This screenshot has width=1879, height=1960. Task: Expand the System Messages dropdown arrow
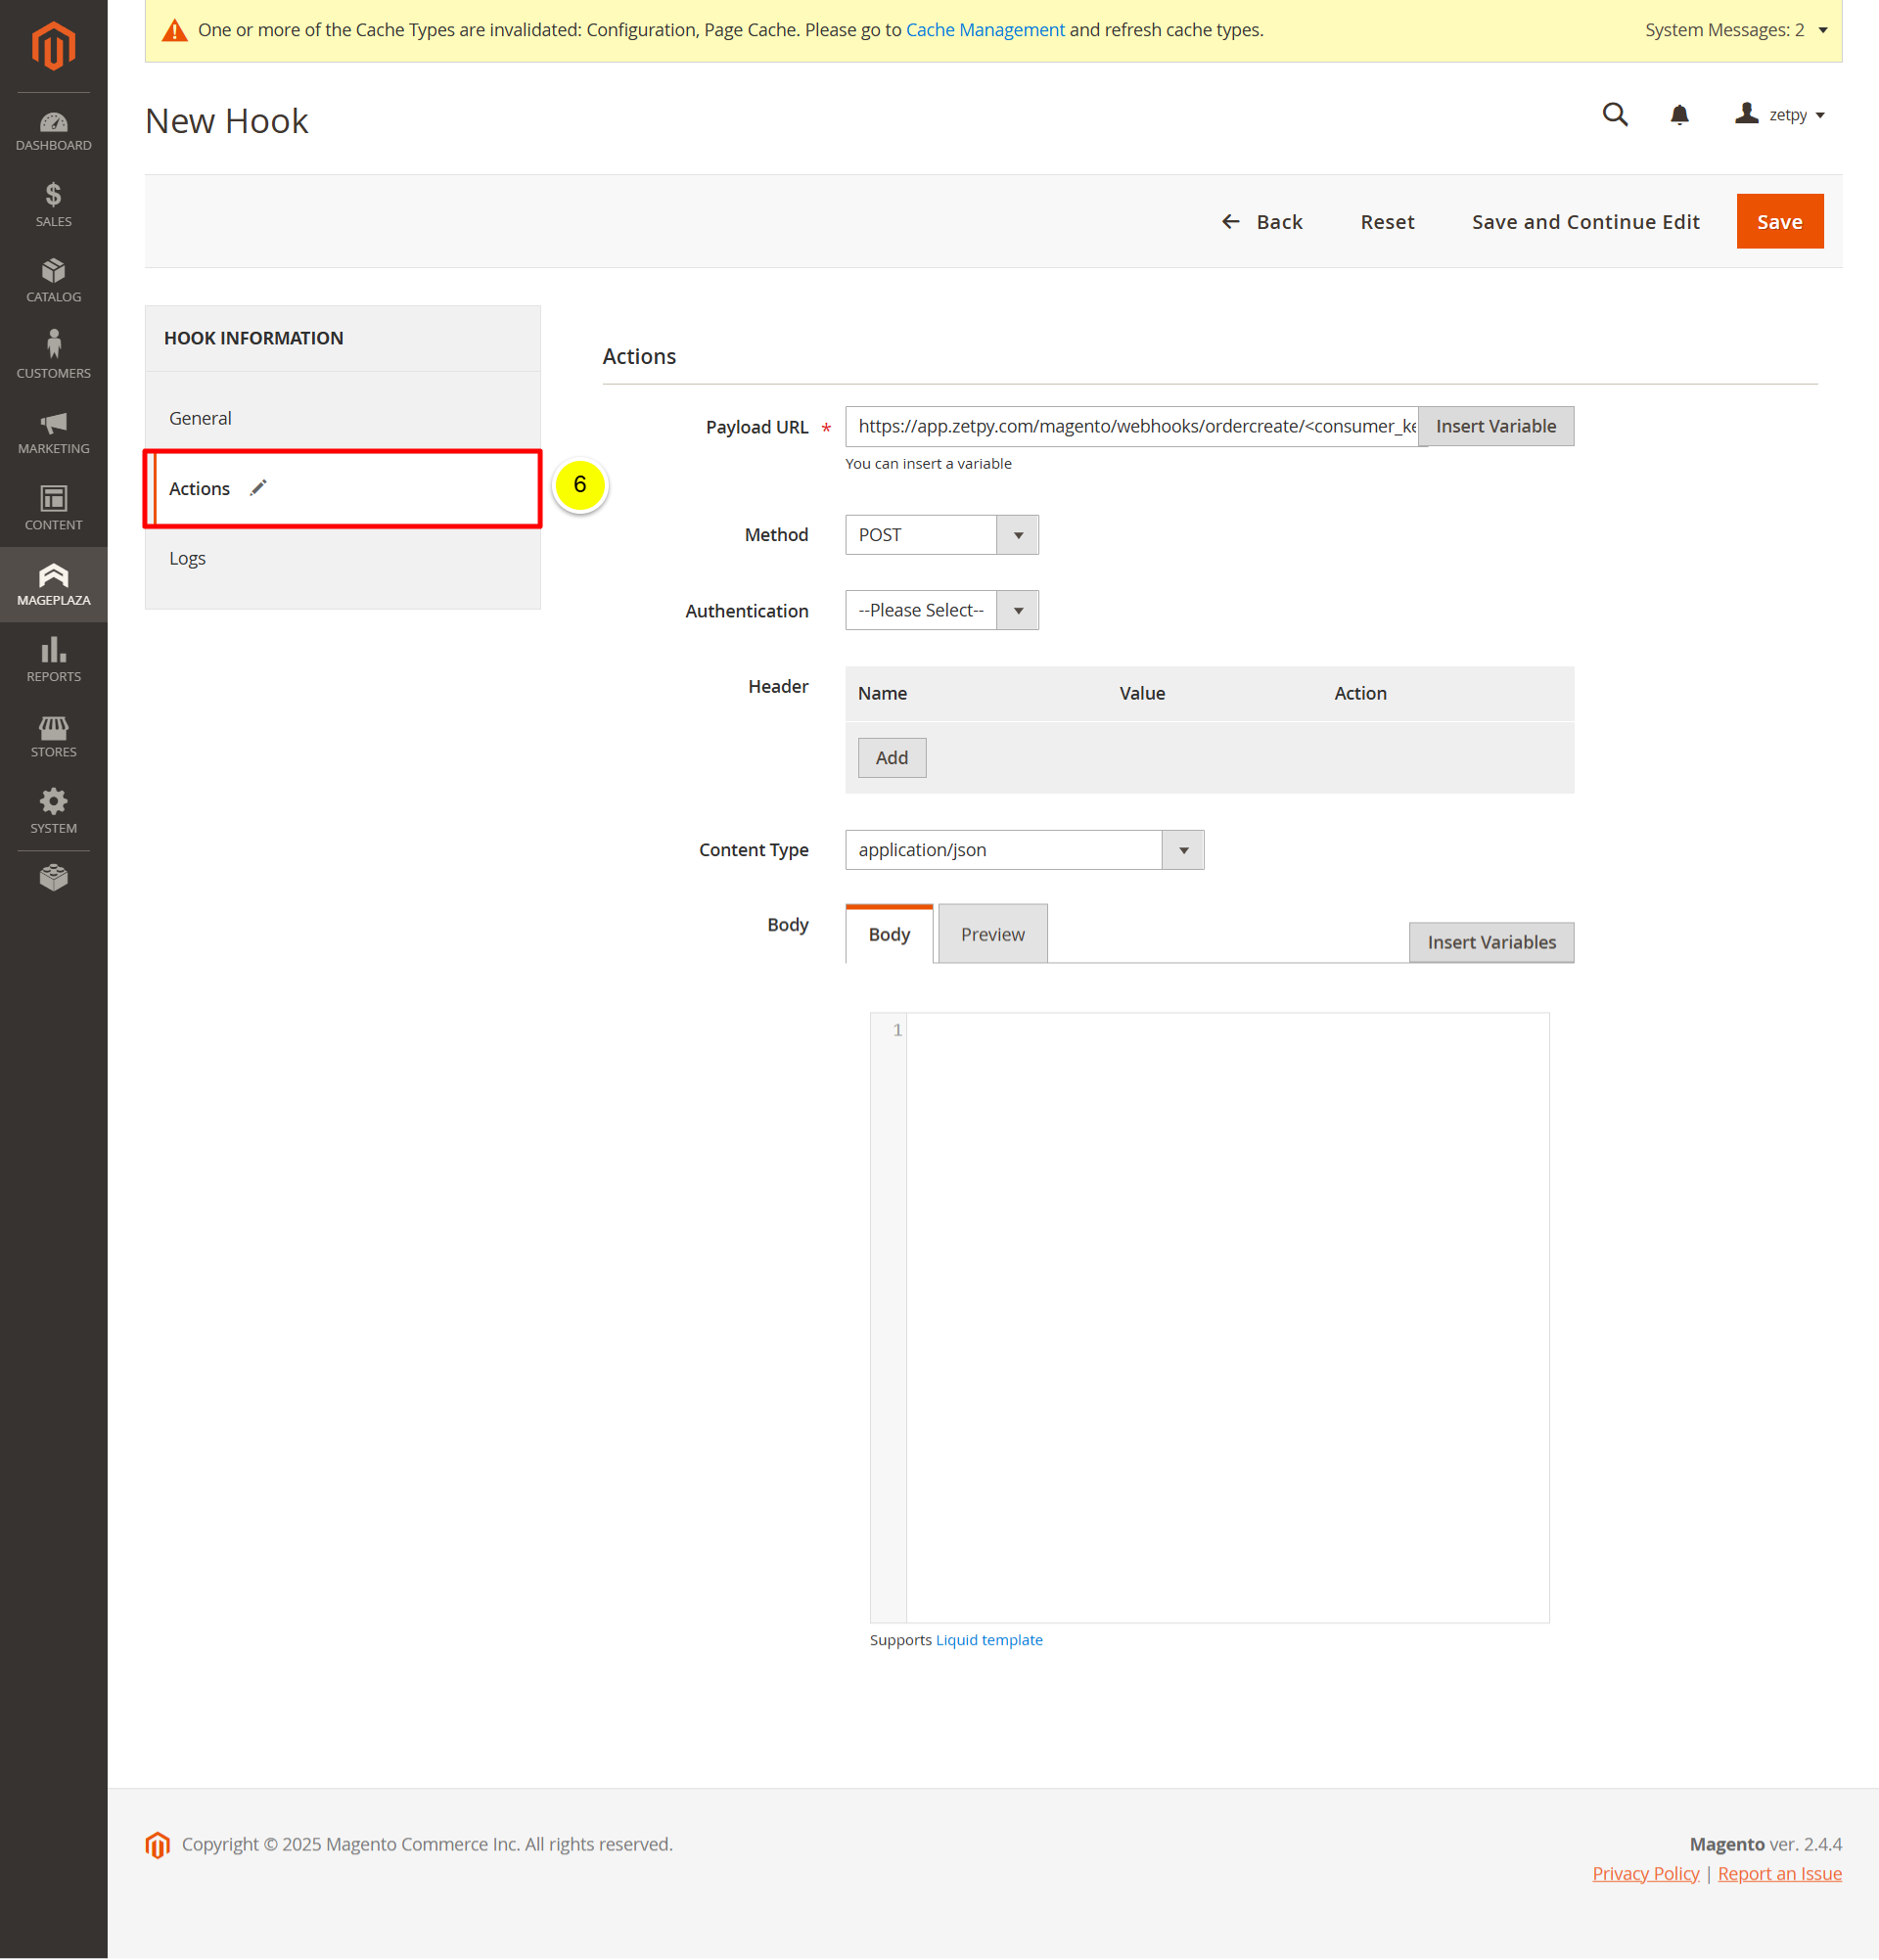coord(1822,30)
